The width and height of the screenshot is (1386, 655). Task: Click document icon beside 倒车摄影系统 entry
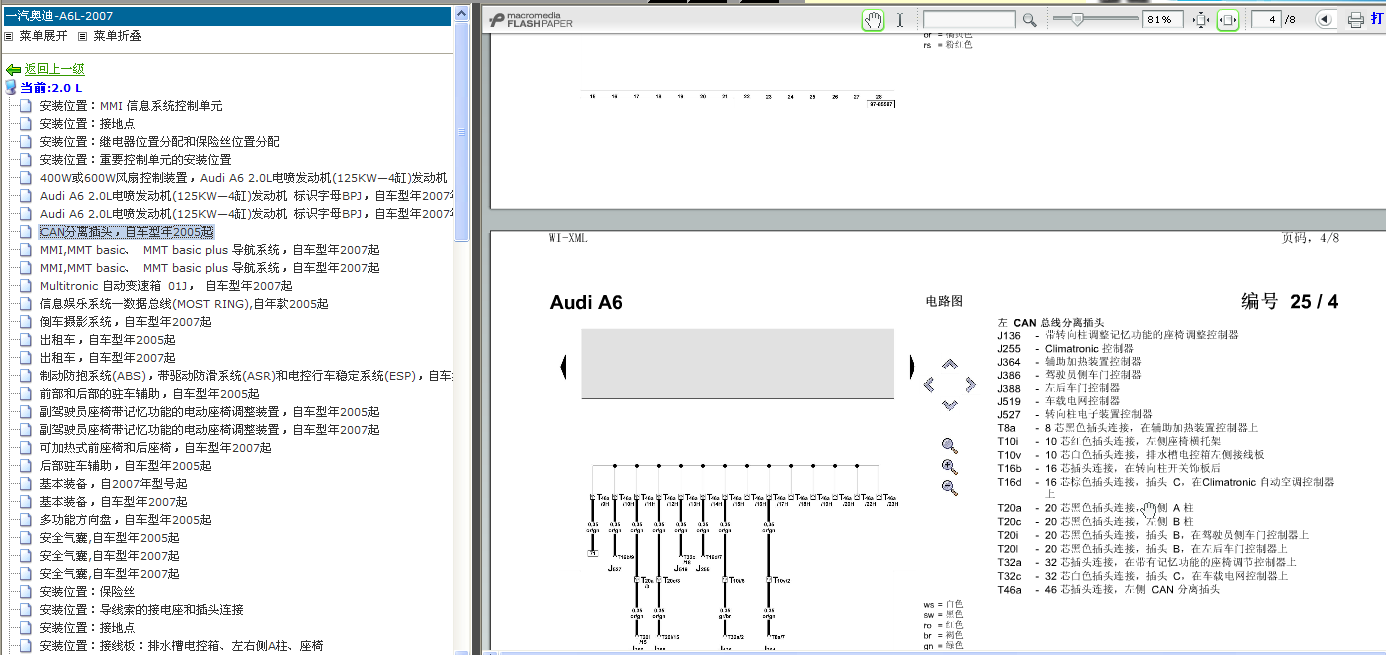click(x=25, y=322)
